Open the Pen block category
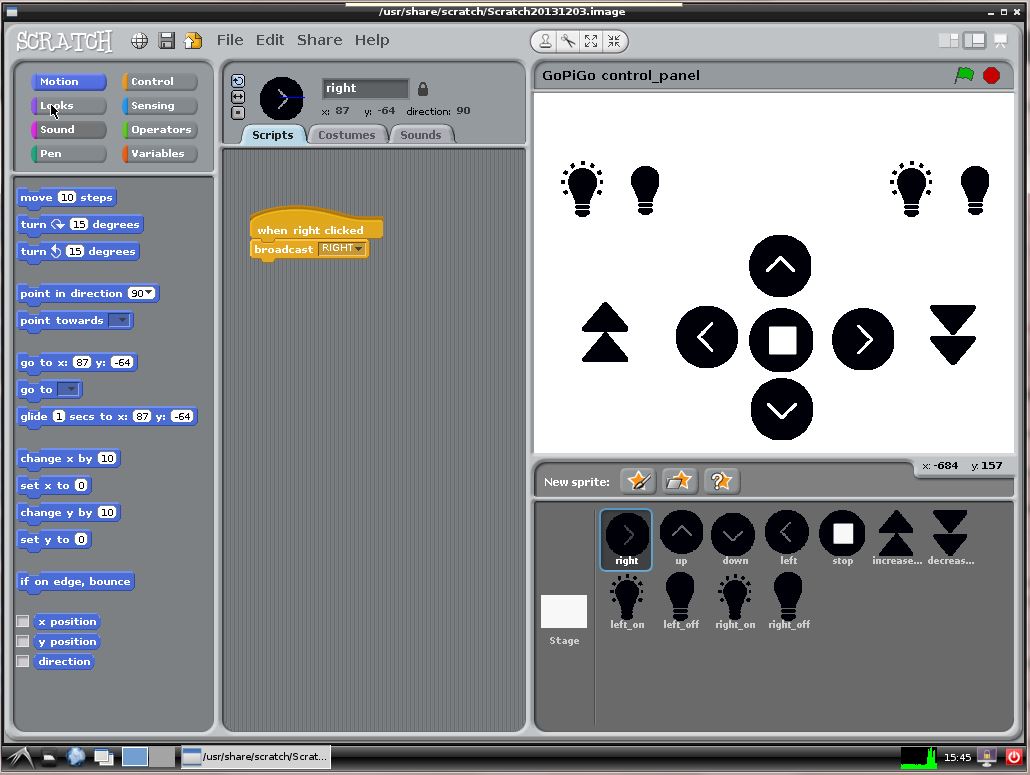1030x775 pixels. [68, 154]
